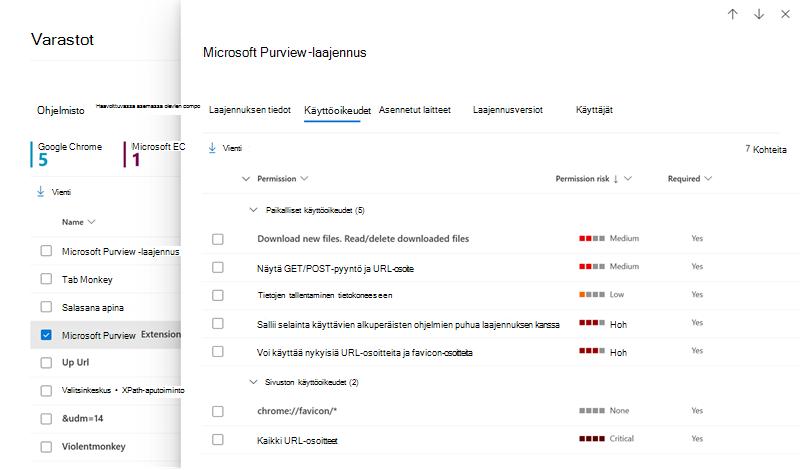
Task: Open the Up Url extension row
Action: [75, 362]
